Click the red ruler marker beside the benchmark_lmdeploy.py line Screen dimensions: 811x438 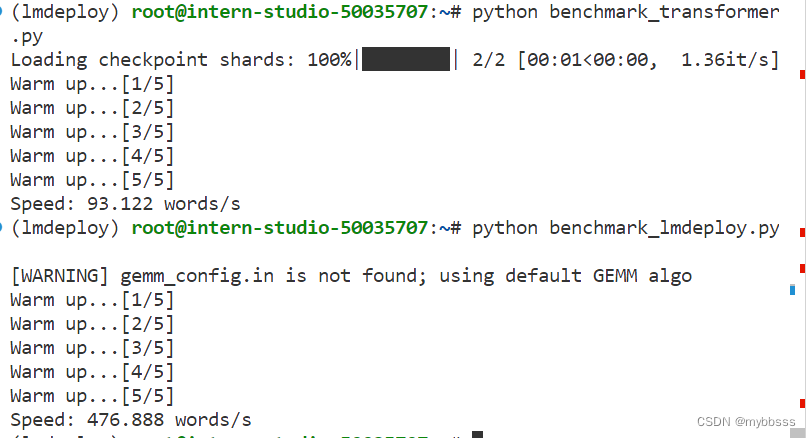pos(802,232)
